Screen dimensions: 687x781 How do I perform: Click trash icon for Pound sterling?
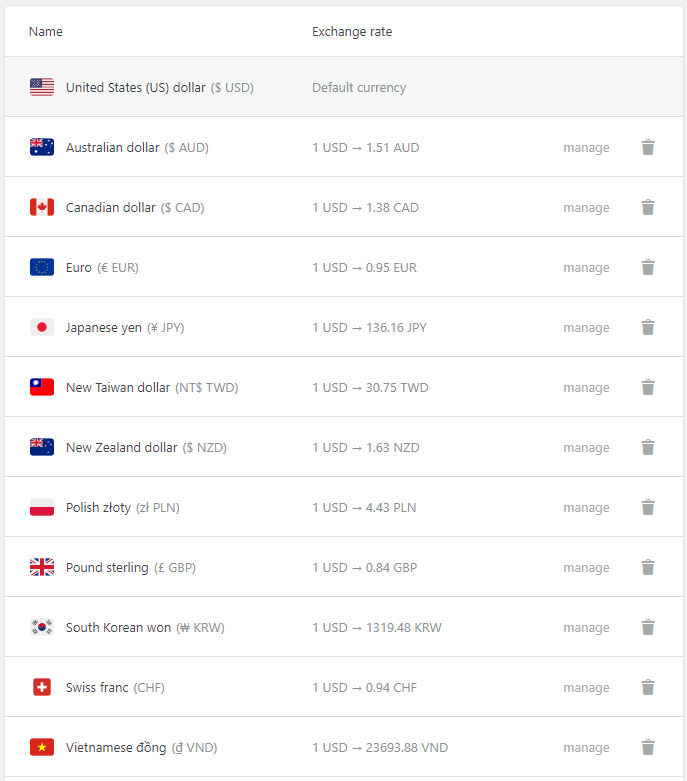(648, 567)
